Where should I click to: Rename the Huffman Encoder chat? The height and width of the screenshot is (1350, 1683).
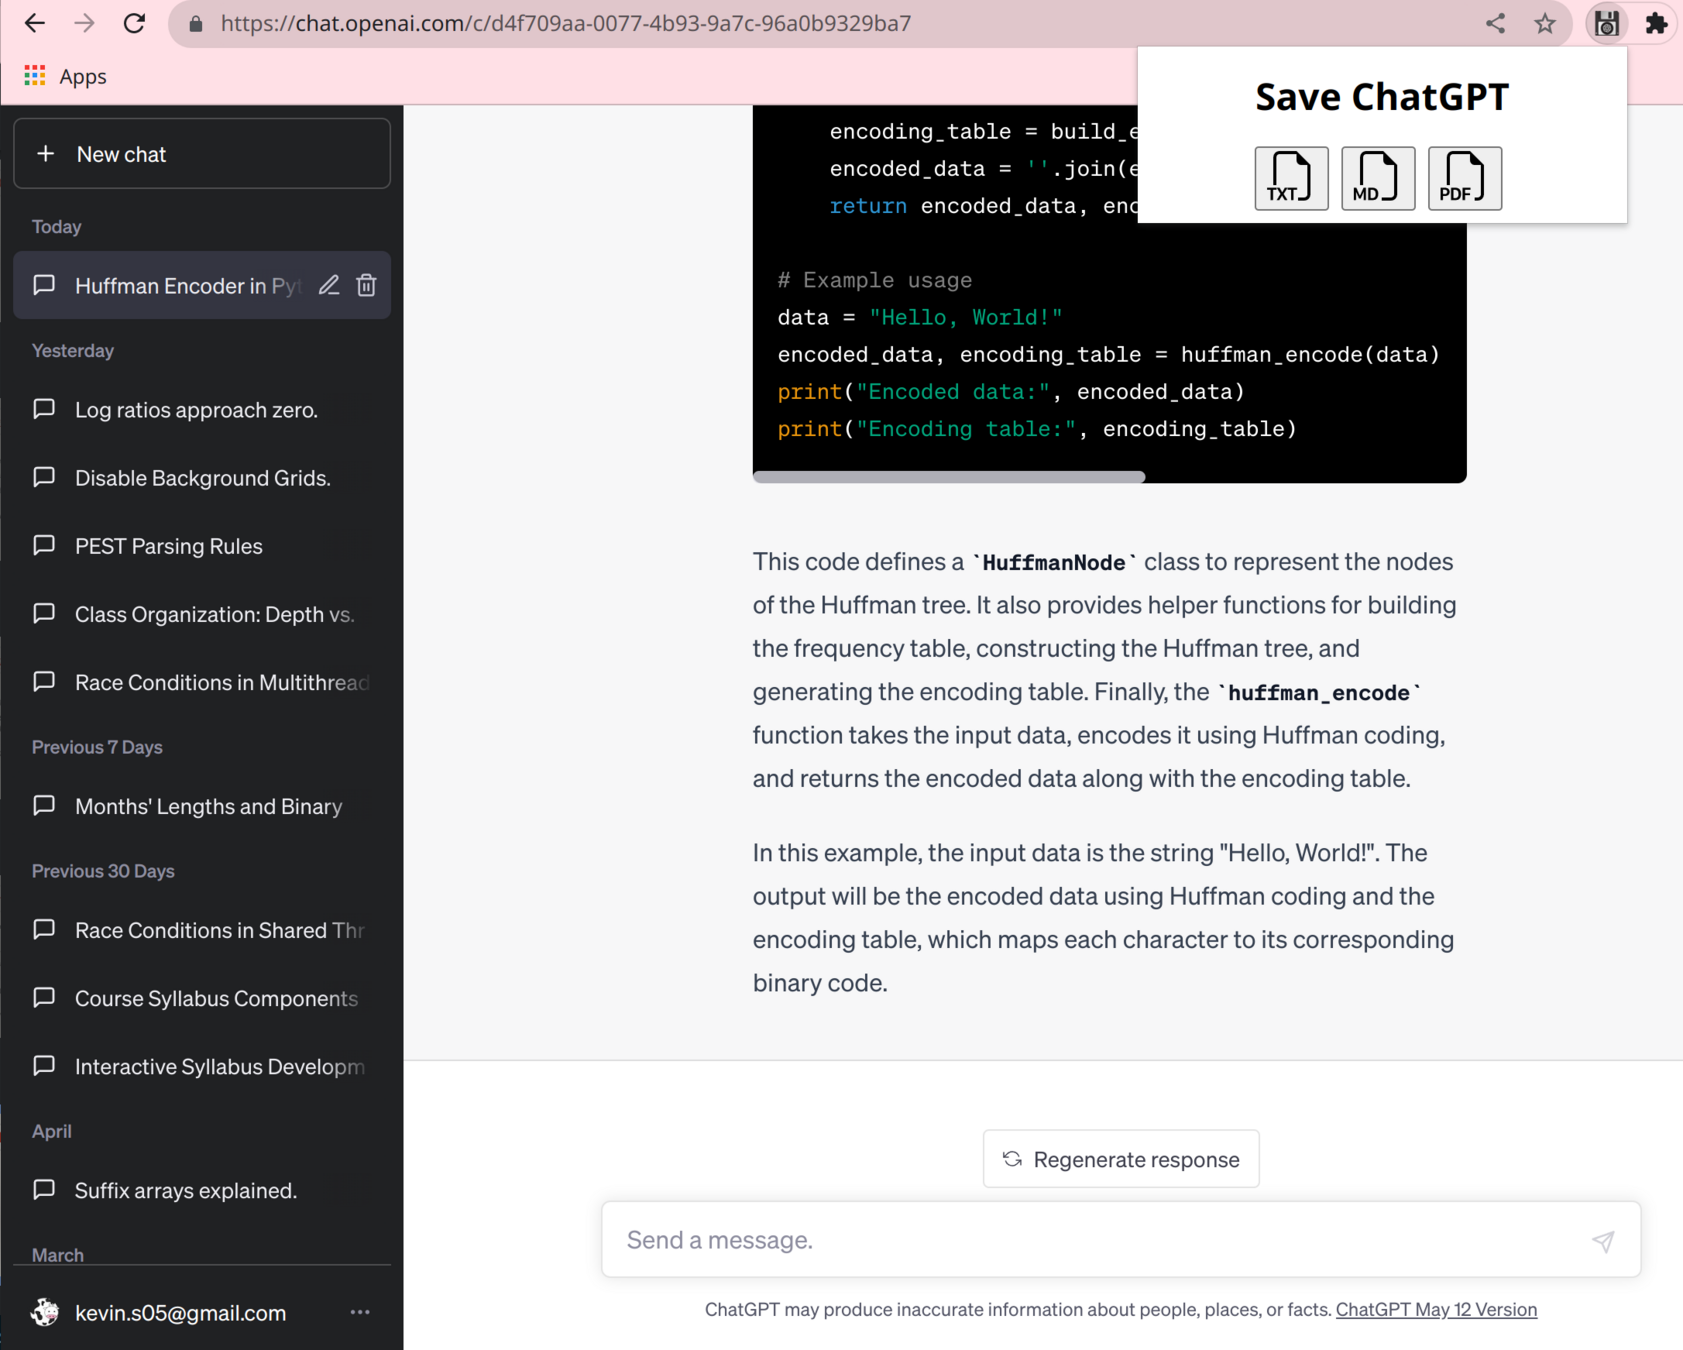(x=329, y=285)
